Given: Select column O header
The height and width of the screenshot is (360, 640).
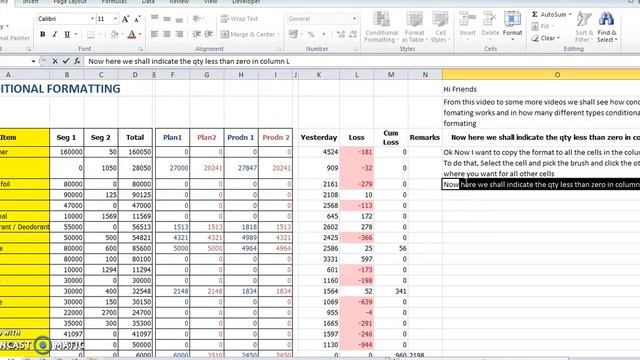Looking at the screenshot, I should pos(541,75).
